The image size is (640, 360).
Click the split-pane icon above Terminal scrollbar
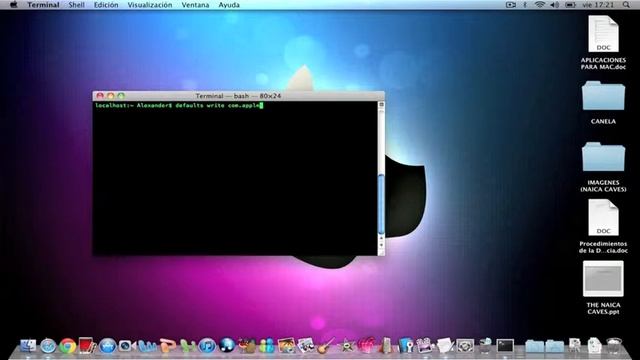(x=381, y=105)
